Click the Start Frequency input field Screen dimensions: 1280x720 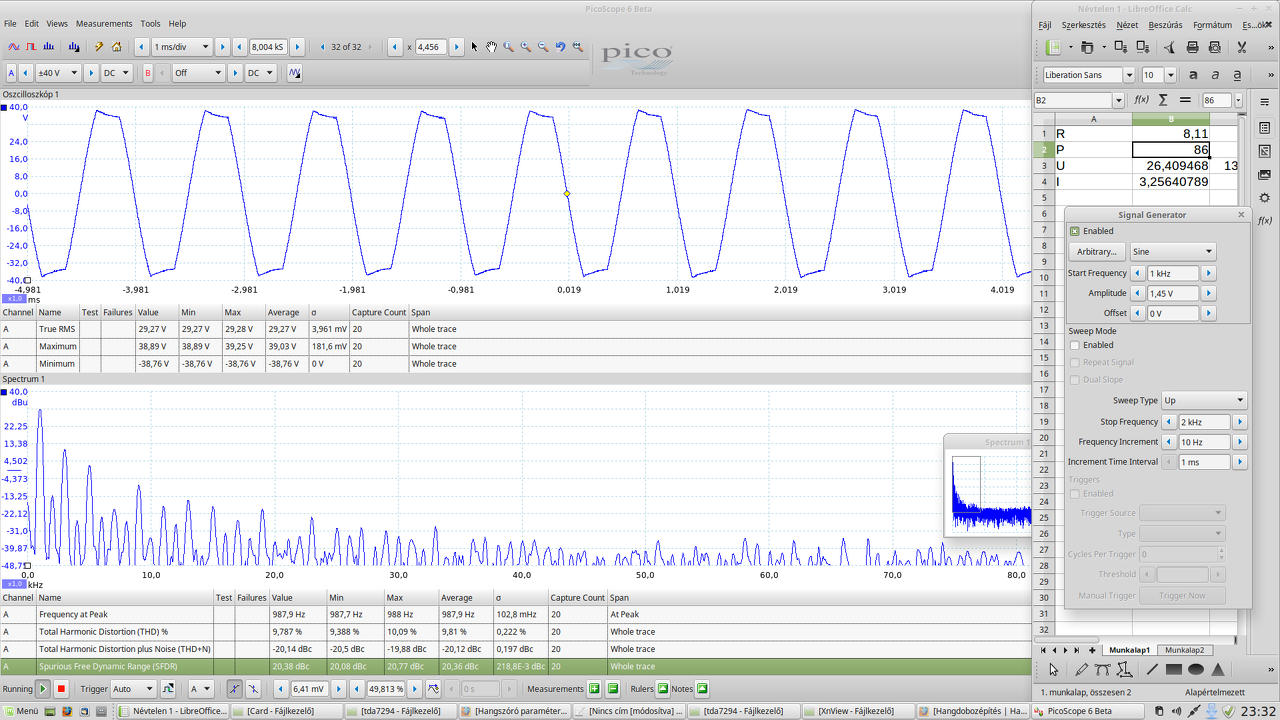[x=1172, y=273]
